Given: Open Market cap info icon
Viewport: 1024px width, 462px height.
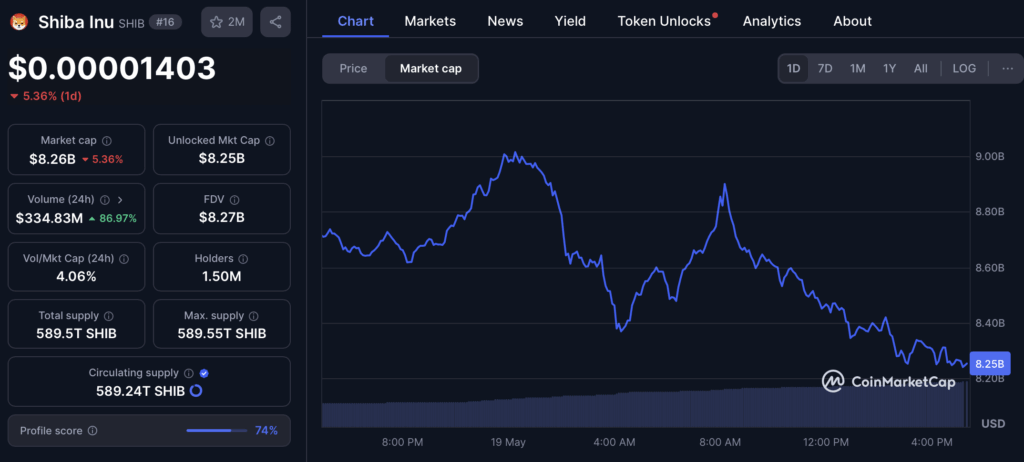Looking at the screenshot, I should 107,140.
